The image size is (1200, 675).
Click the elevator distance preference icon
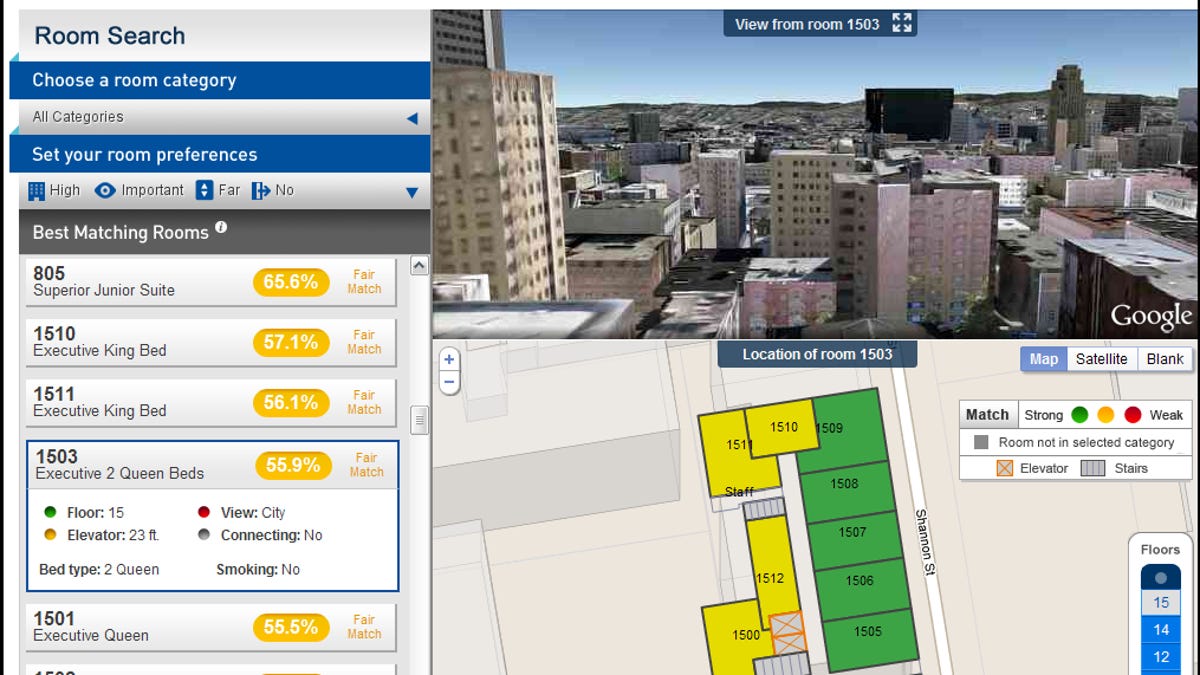pos(204,190)
